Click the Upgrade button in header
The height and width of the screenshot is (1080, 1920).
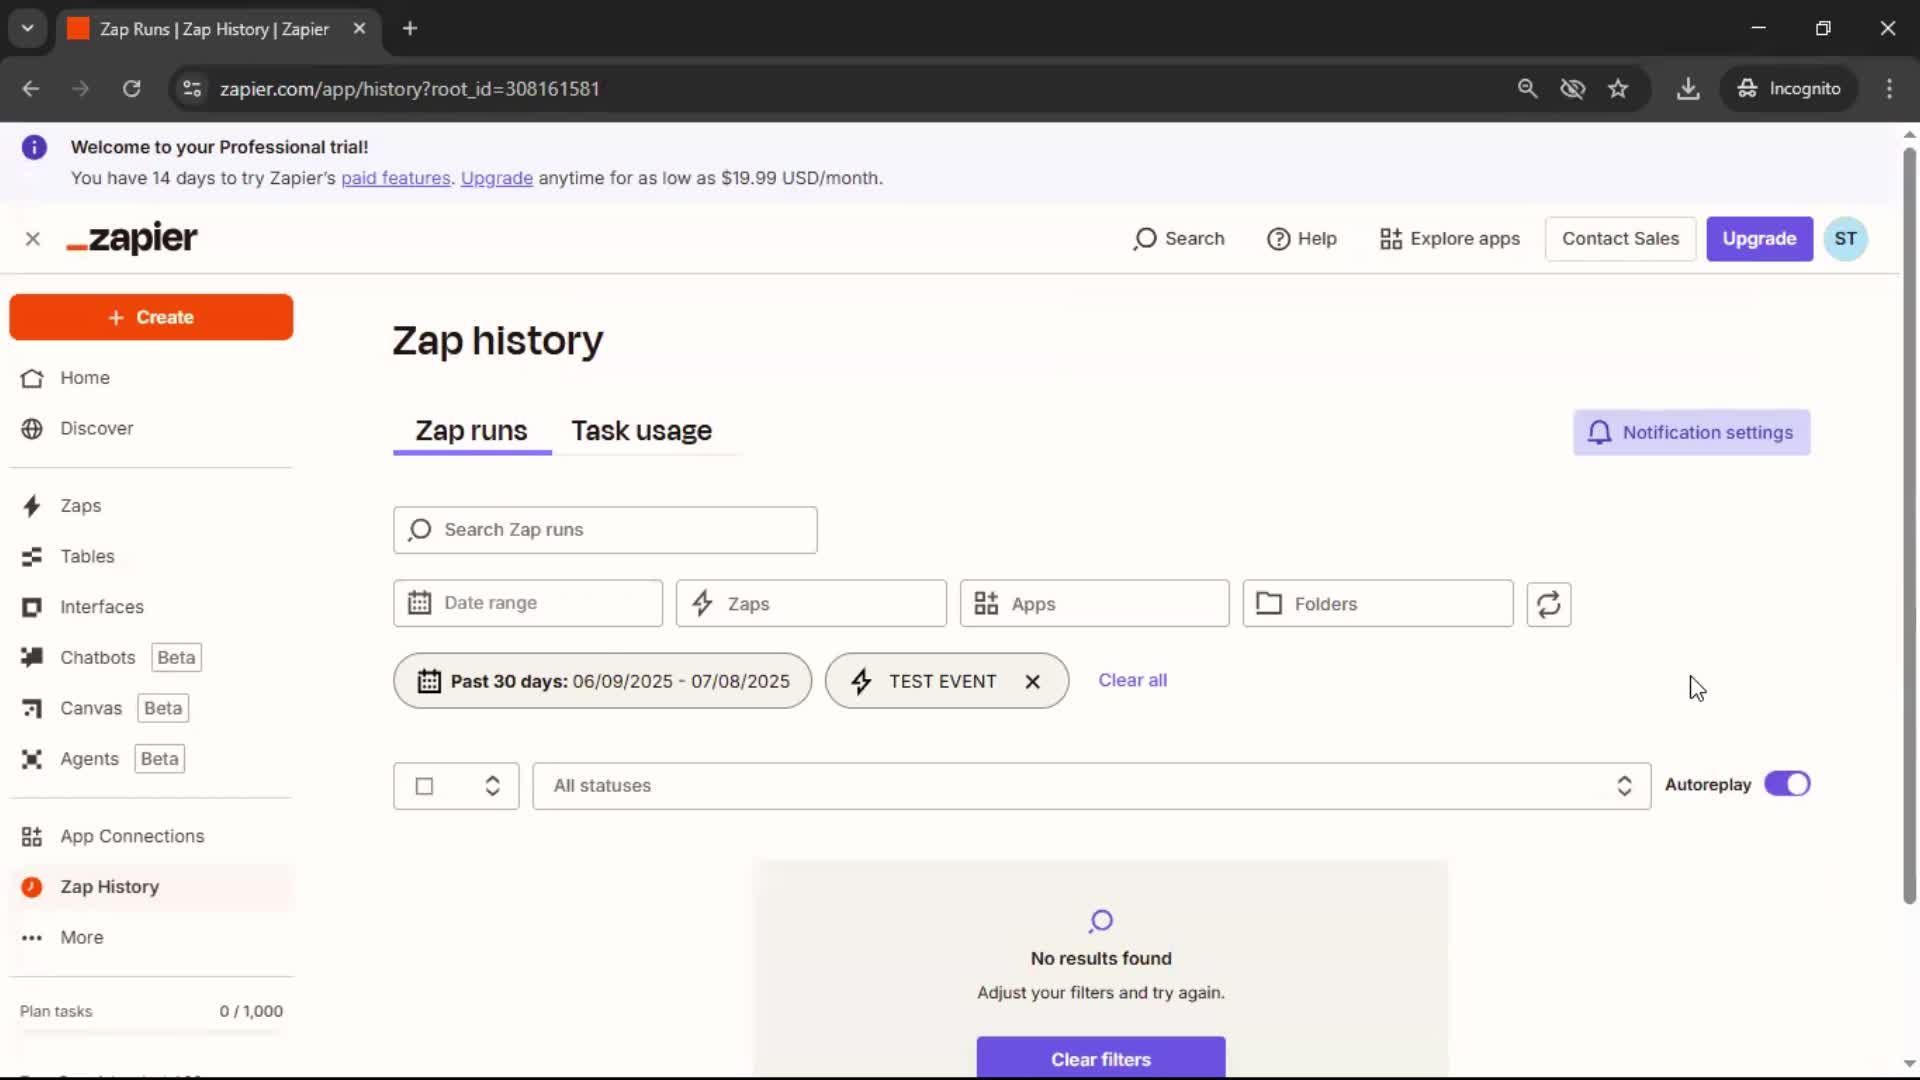point(1759,239)
